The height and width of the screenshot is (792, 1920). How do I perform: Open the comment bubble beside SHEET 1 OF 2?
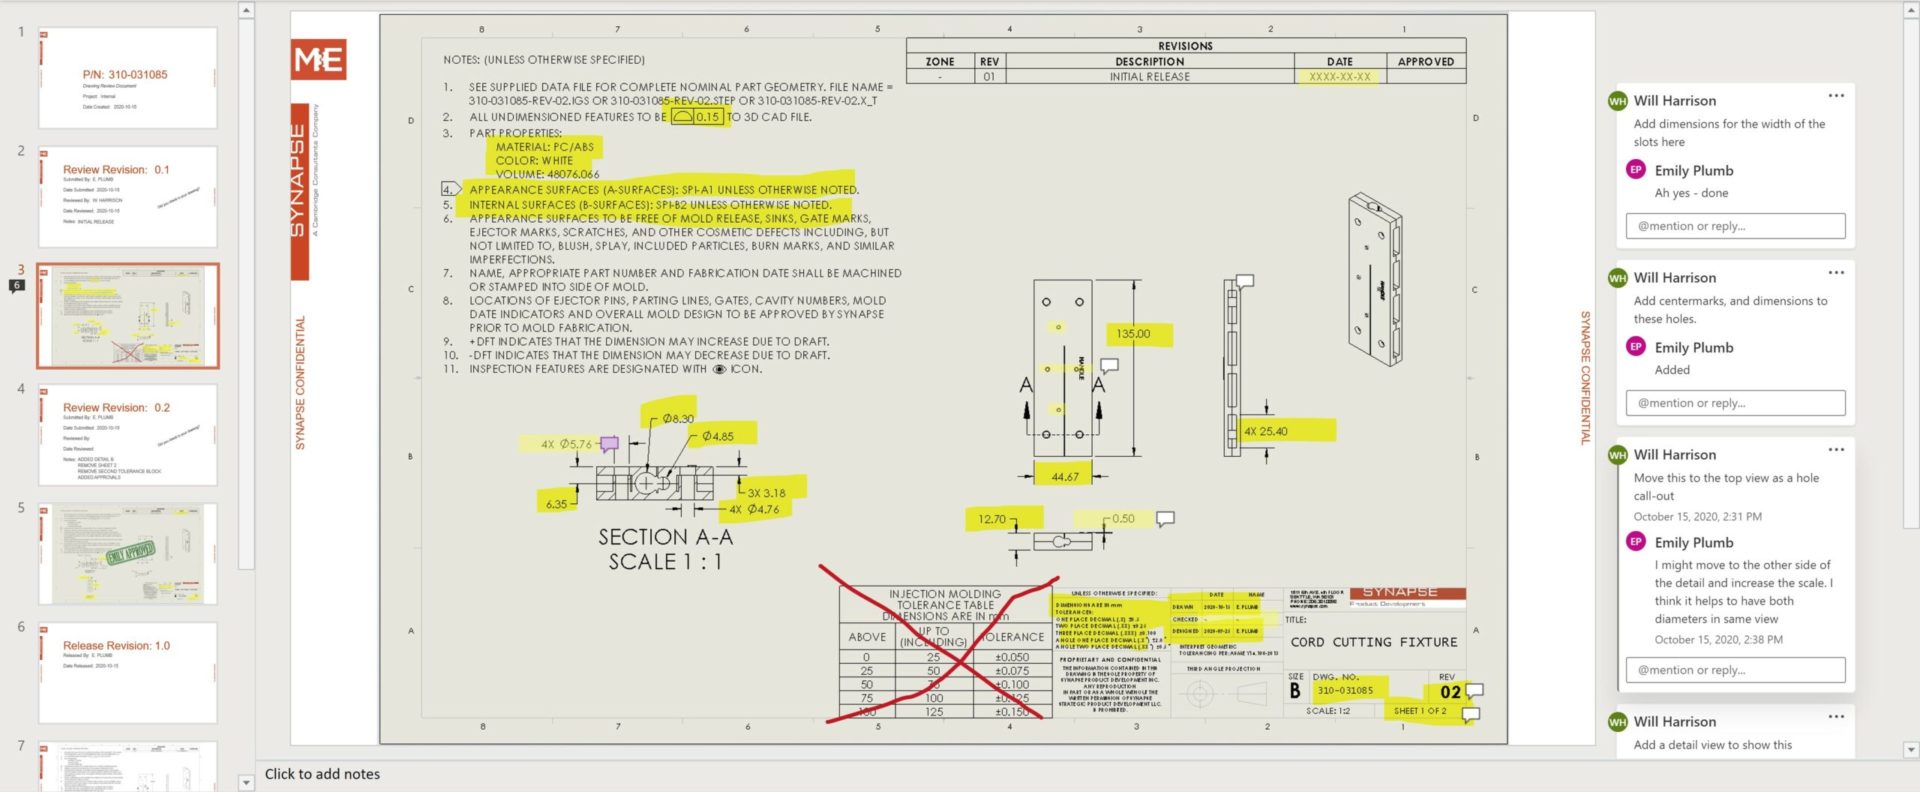(1471, 714)
